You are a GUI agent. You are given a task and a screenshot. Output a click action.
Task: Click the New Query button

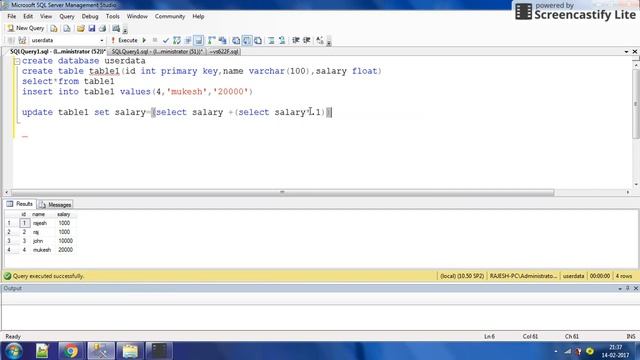pyautogui.click(x=26, y=28)
